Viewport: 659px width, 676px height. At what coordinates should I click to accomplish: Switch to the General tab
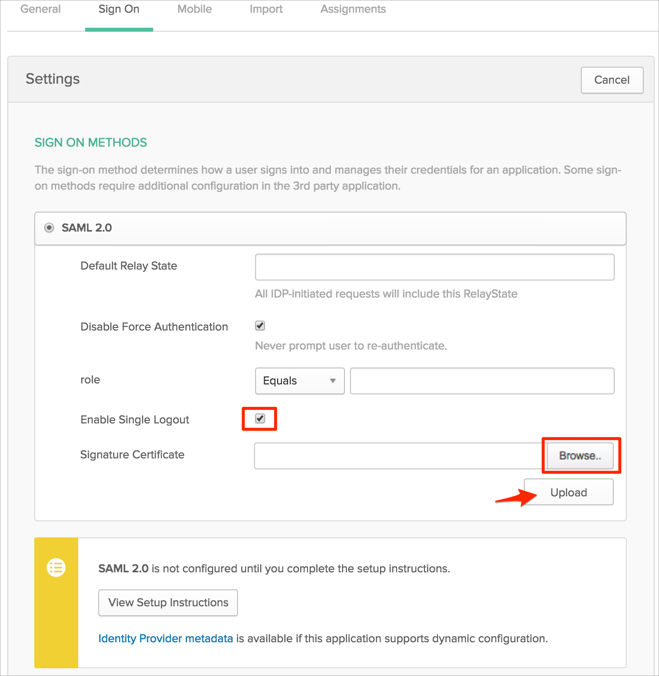point(40,9)
